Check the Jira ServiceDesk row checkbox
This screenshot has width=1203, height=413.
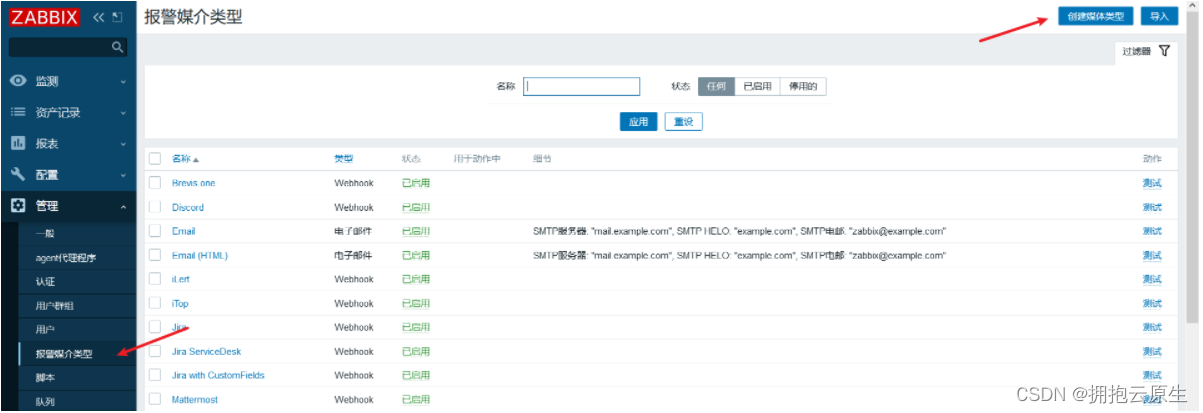[154, 351]
